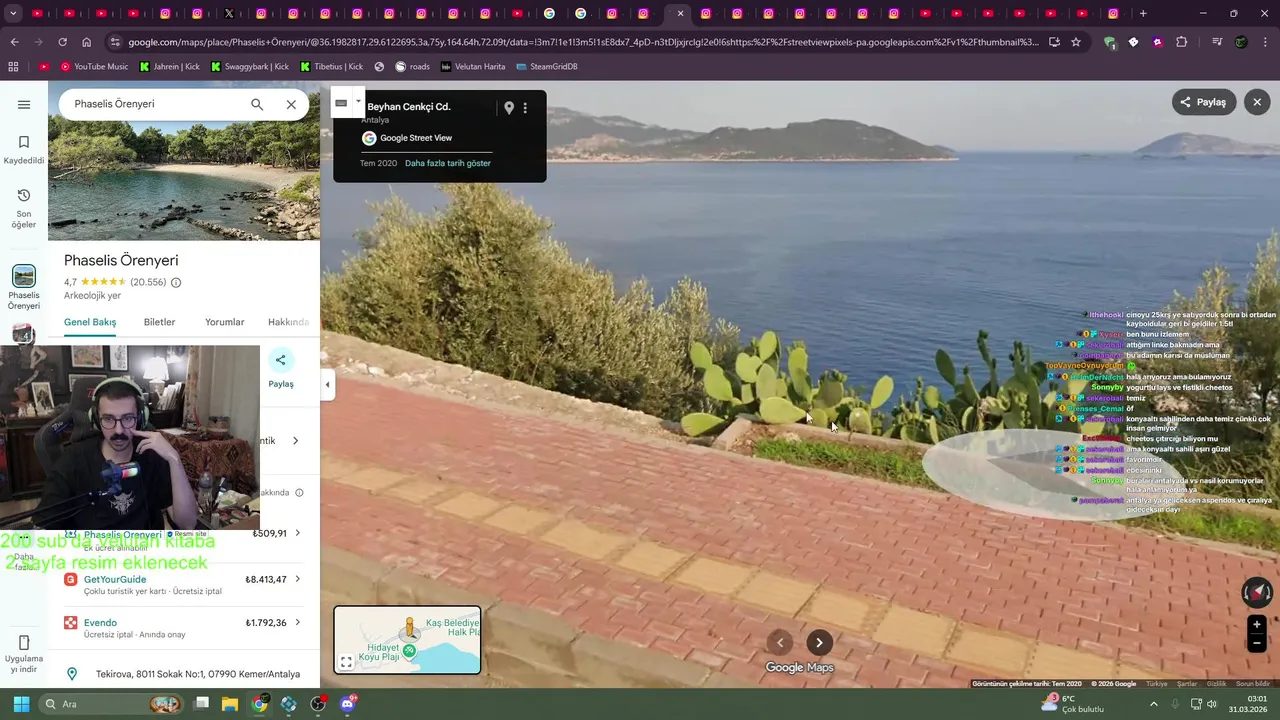The image size is (1280, 720).
Task: Close the Street View imagery
Action: point(1257,102)
